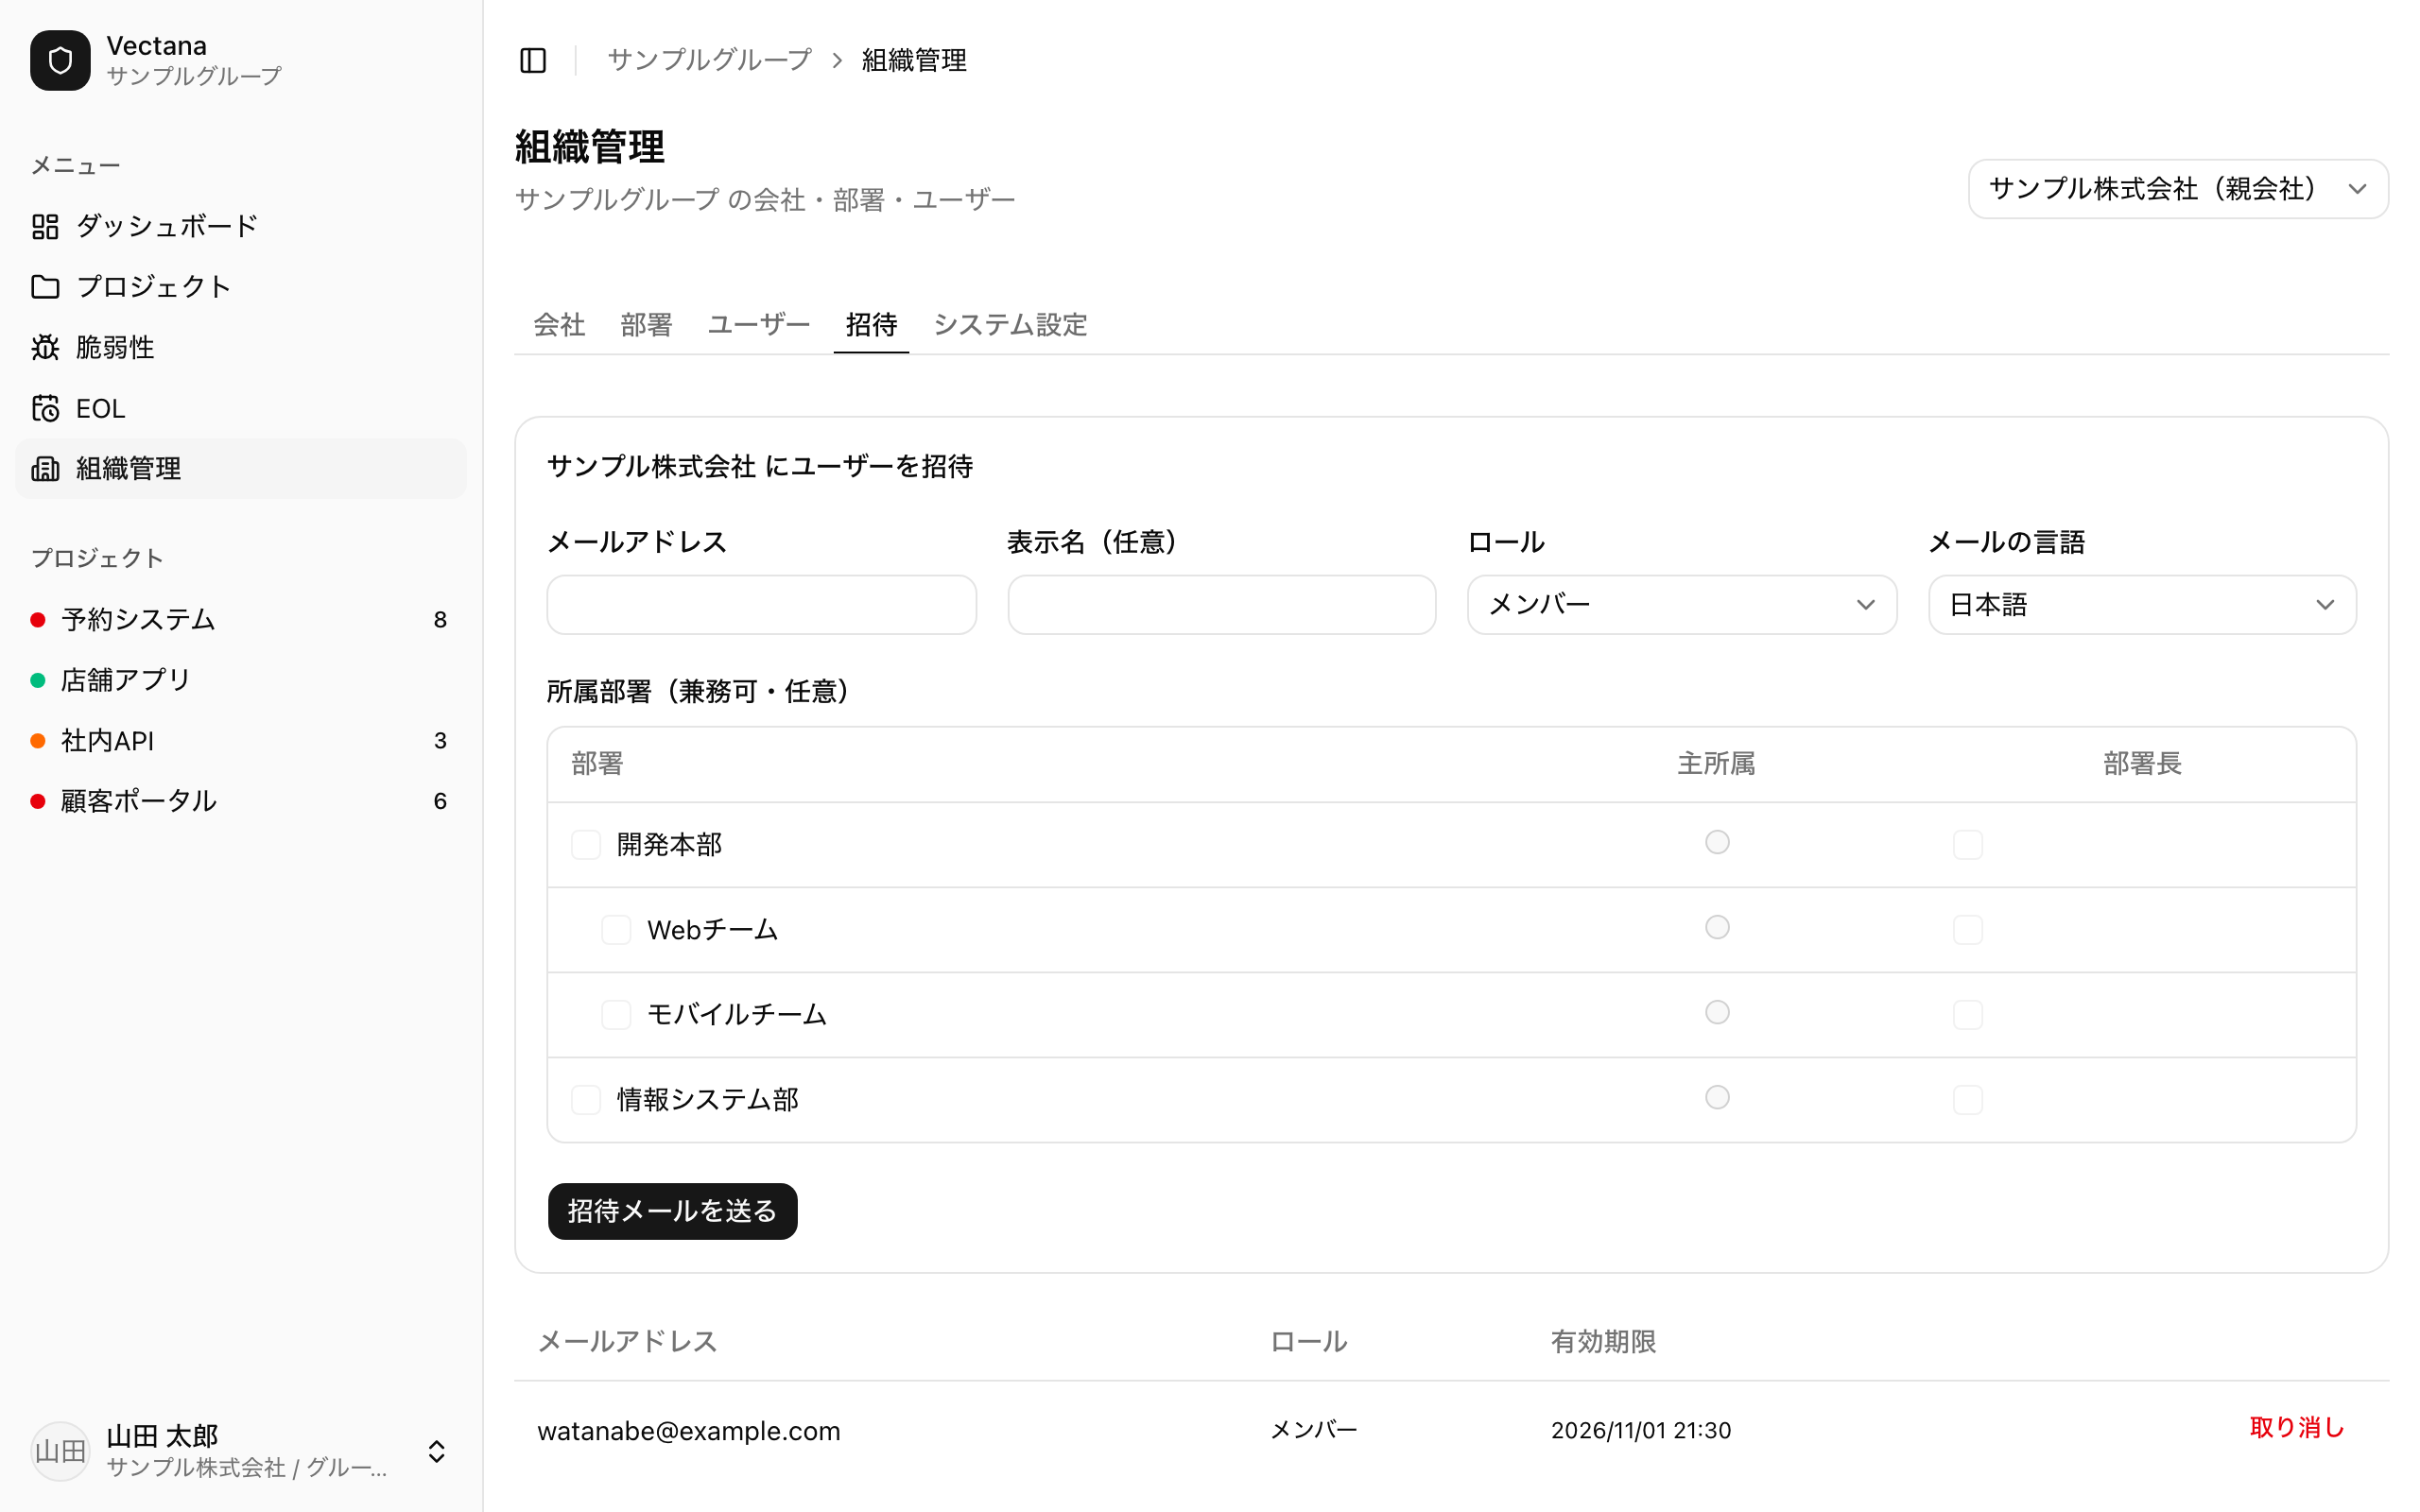2420x1512 pixels.
Task: Check the モバイルチーム department checkbox
Action: tap(616, 1015)
